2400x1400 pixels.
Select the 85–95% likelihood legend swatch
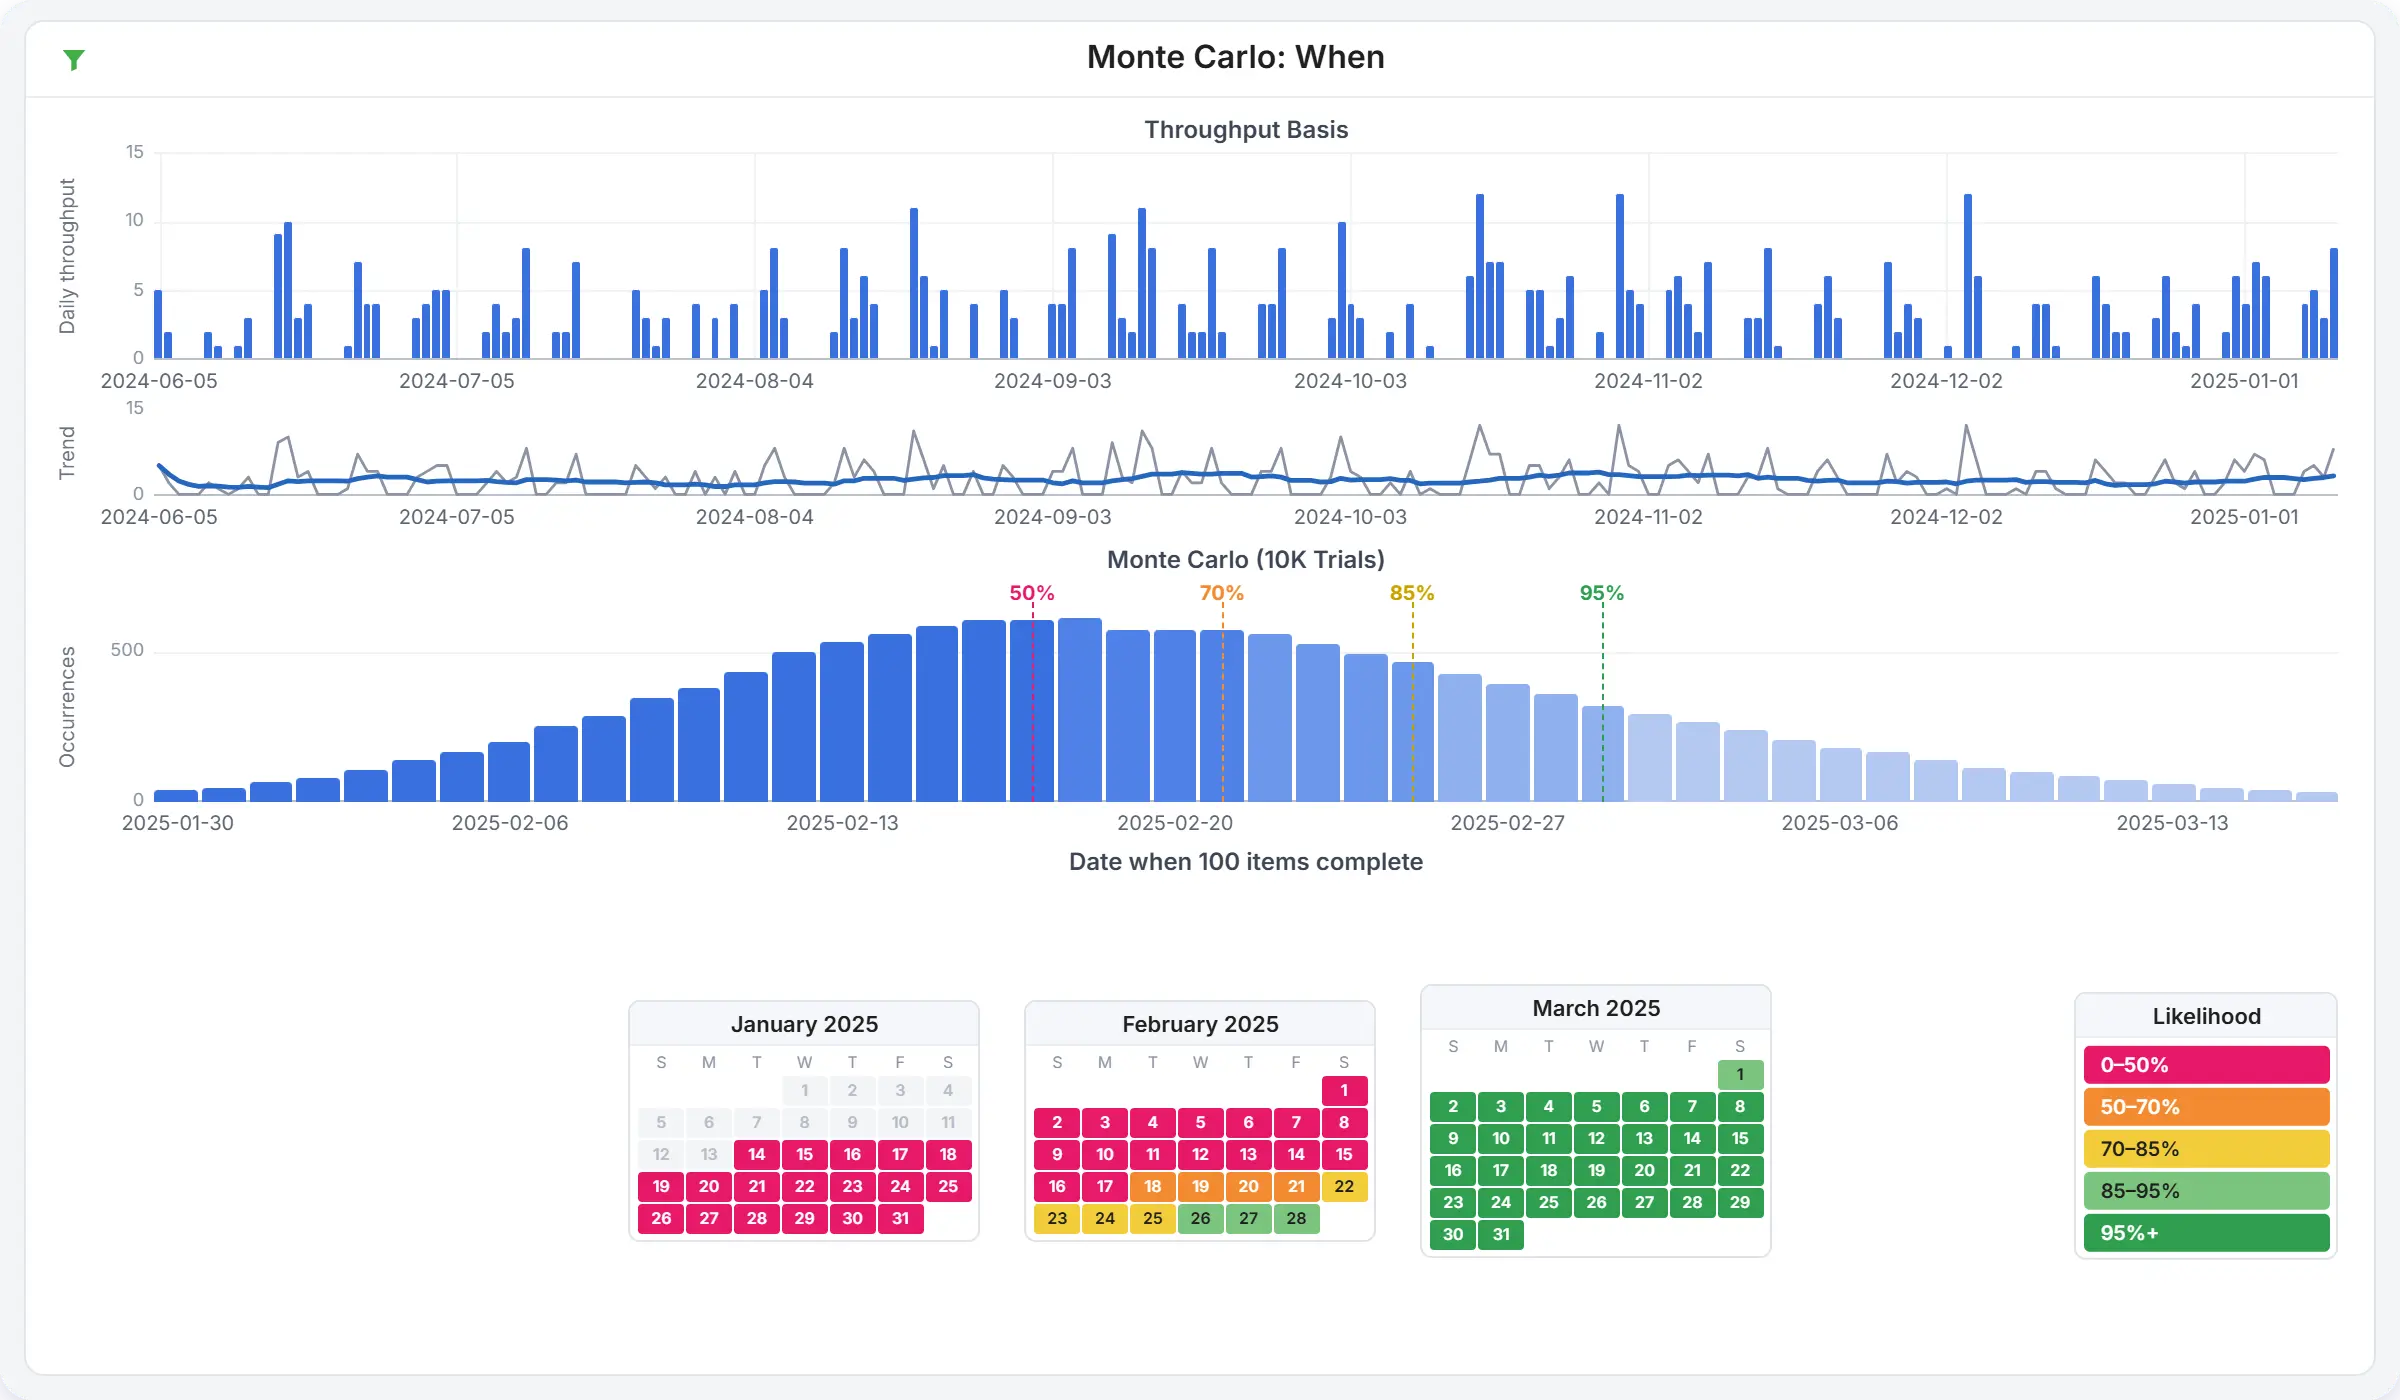[x=2206, y=1191]
